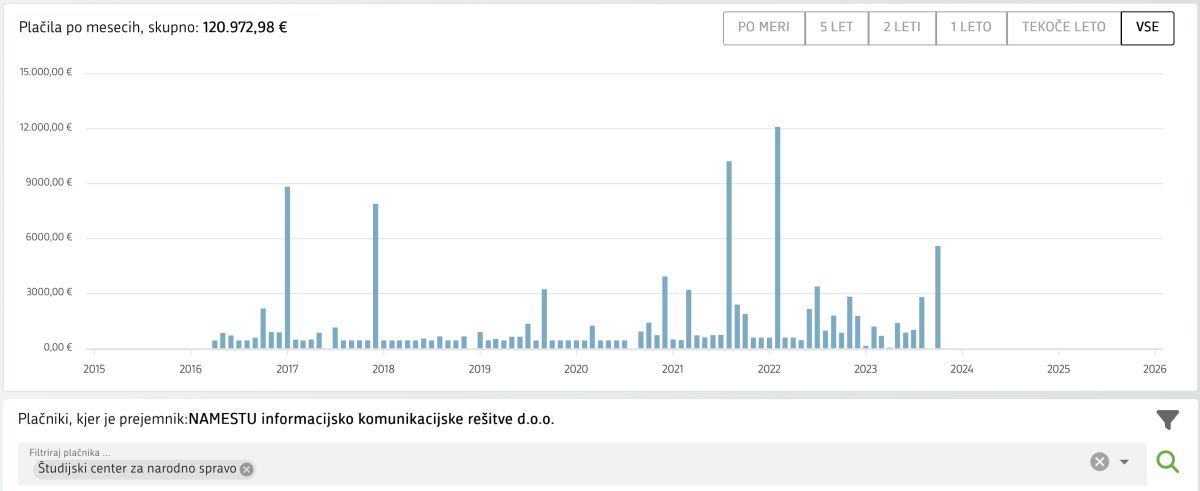Image resolution: width=1200 pixels, height=491 pixels.
Task: Clear all payer filters with X icon
Action: point(1099,461)
